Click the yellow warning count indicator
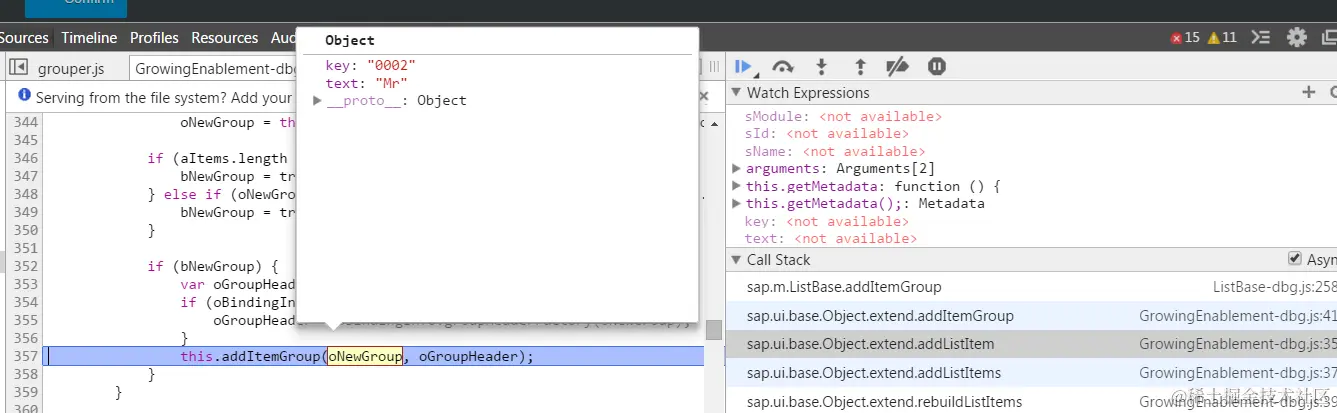The width and height of the screenshot is (1337, 413). 1222,37
